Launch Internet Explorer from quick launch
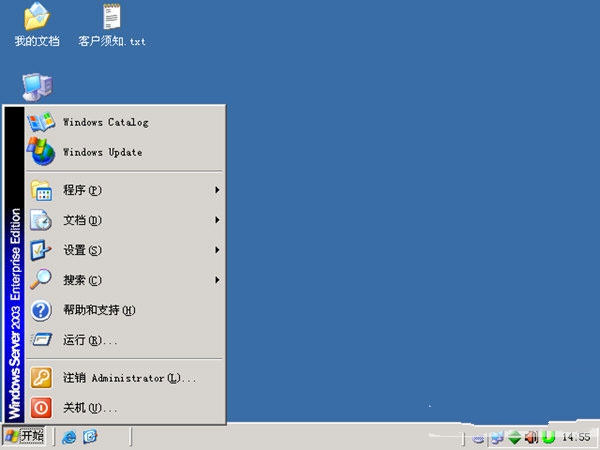The image size is (600, 450). tap(70, 437)
